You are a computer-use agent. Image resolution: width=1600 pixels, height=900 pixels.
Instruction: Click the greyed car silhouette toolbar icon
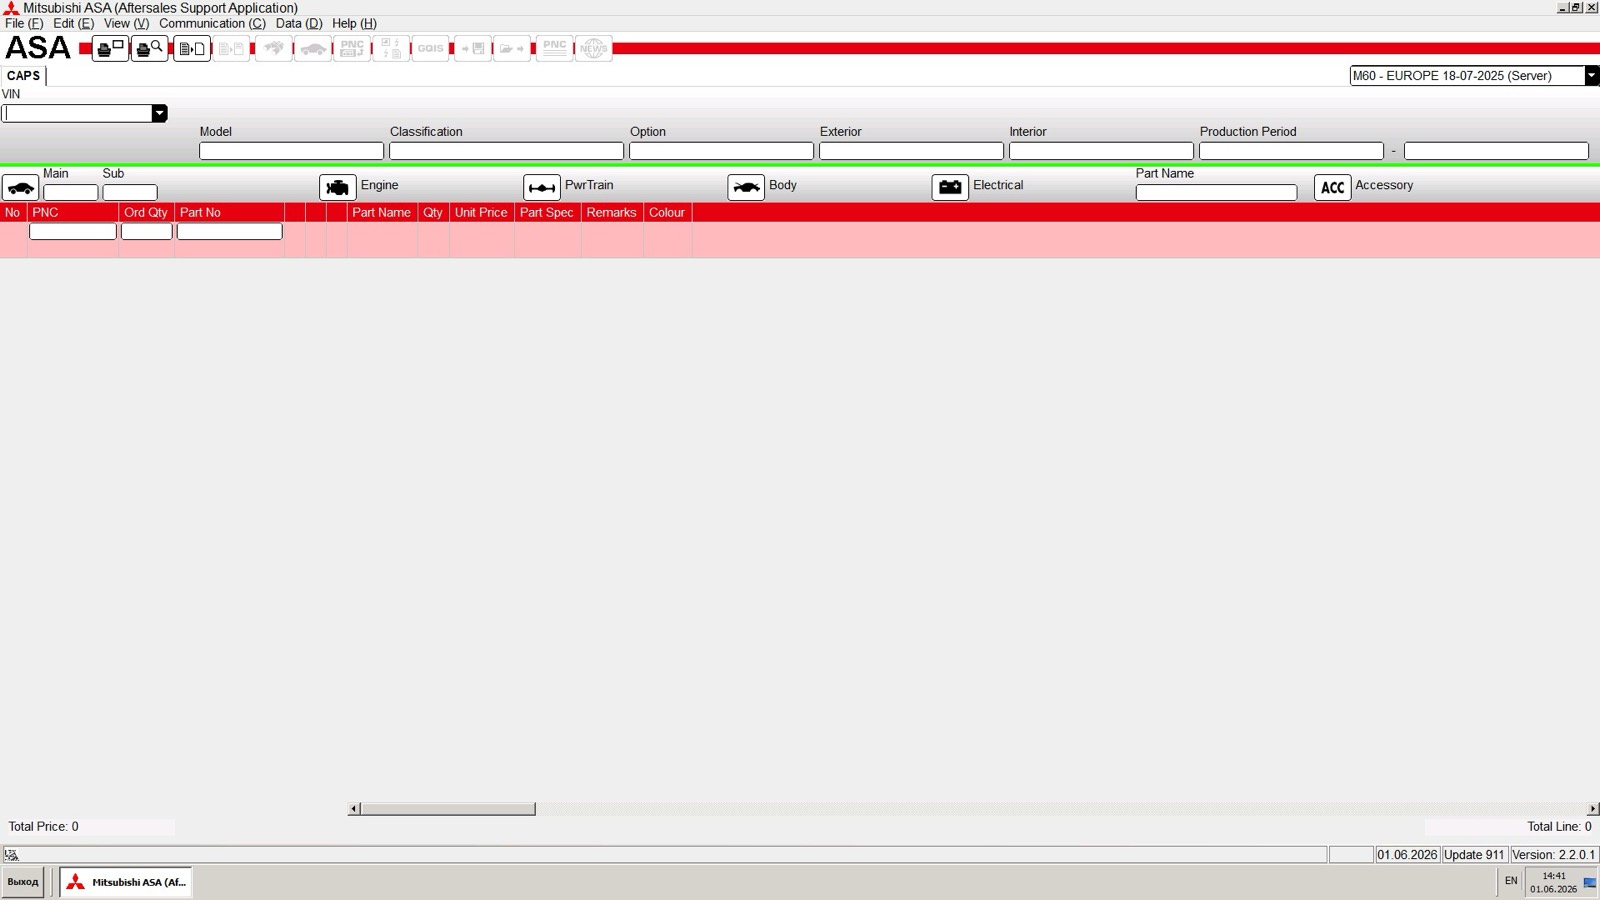coord(314,48)
